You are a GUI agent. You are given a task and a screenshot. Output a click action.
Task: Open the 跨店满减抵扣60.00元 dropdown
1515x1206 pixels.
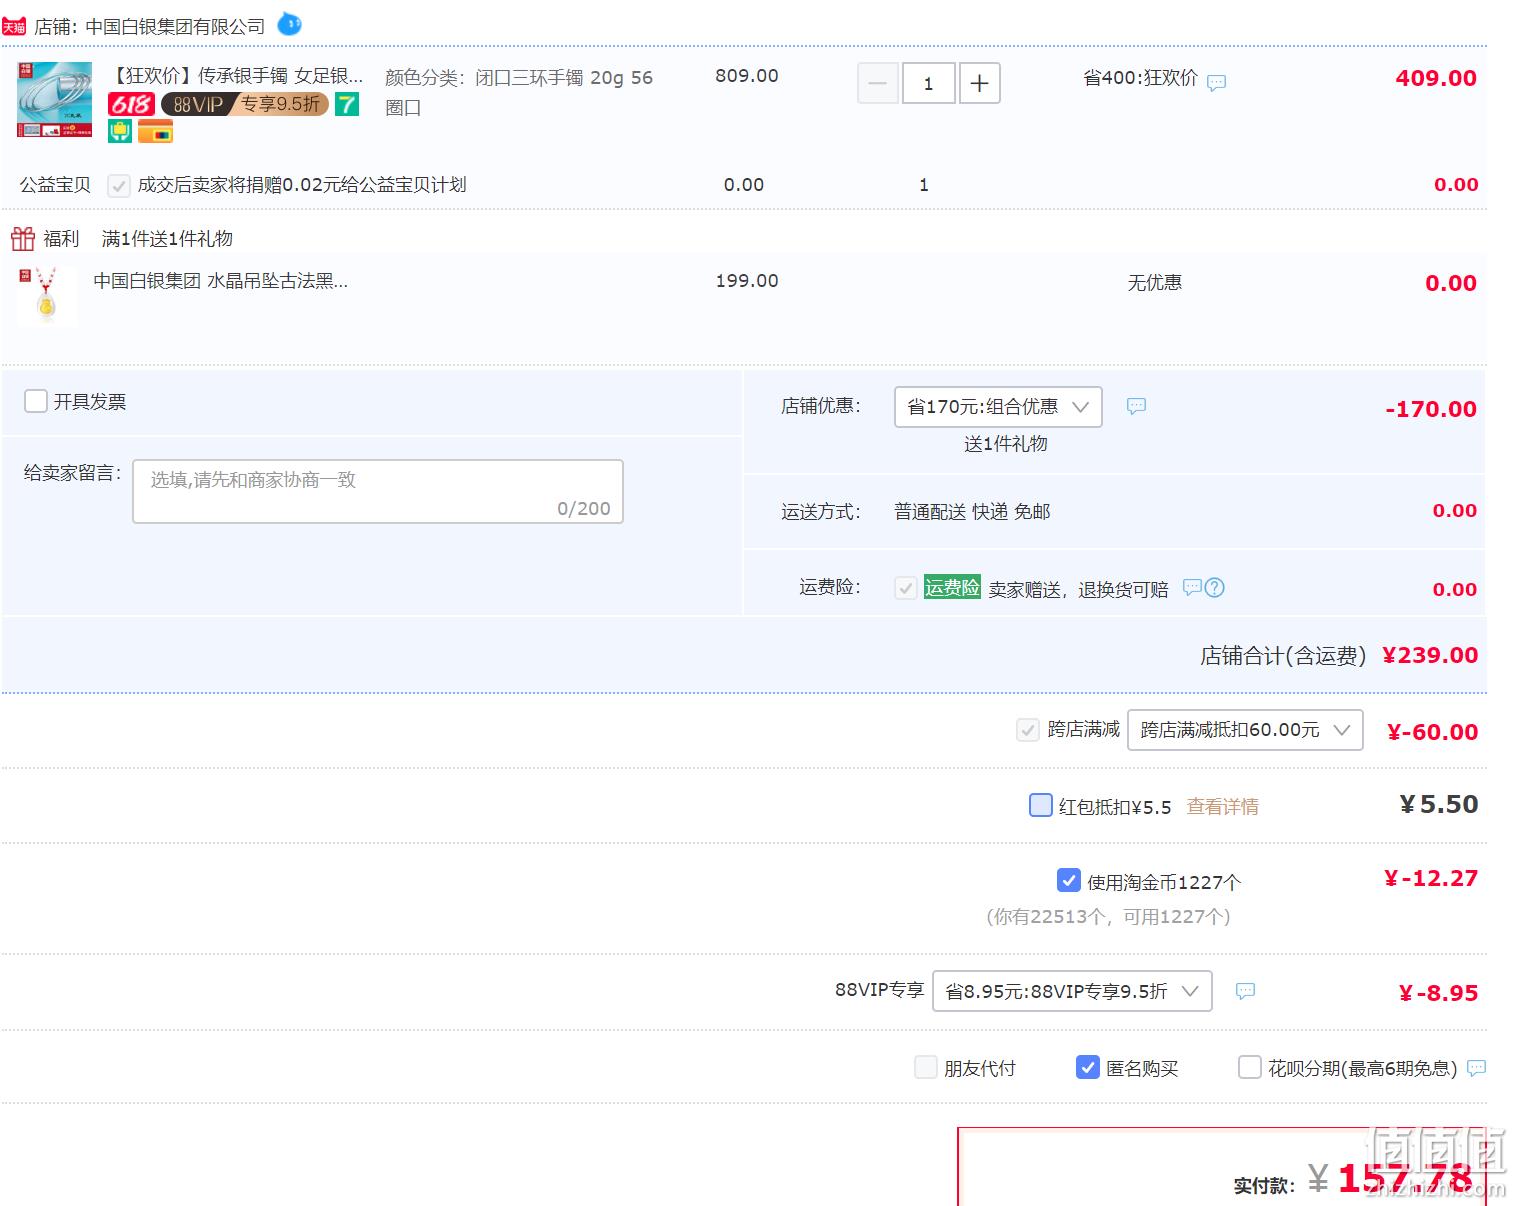pyautogui.click(x=1245, y=730)
